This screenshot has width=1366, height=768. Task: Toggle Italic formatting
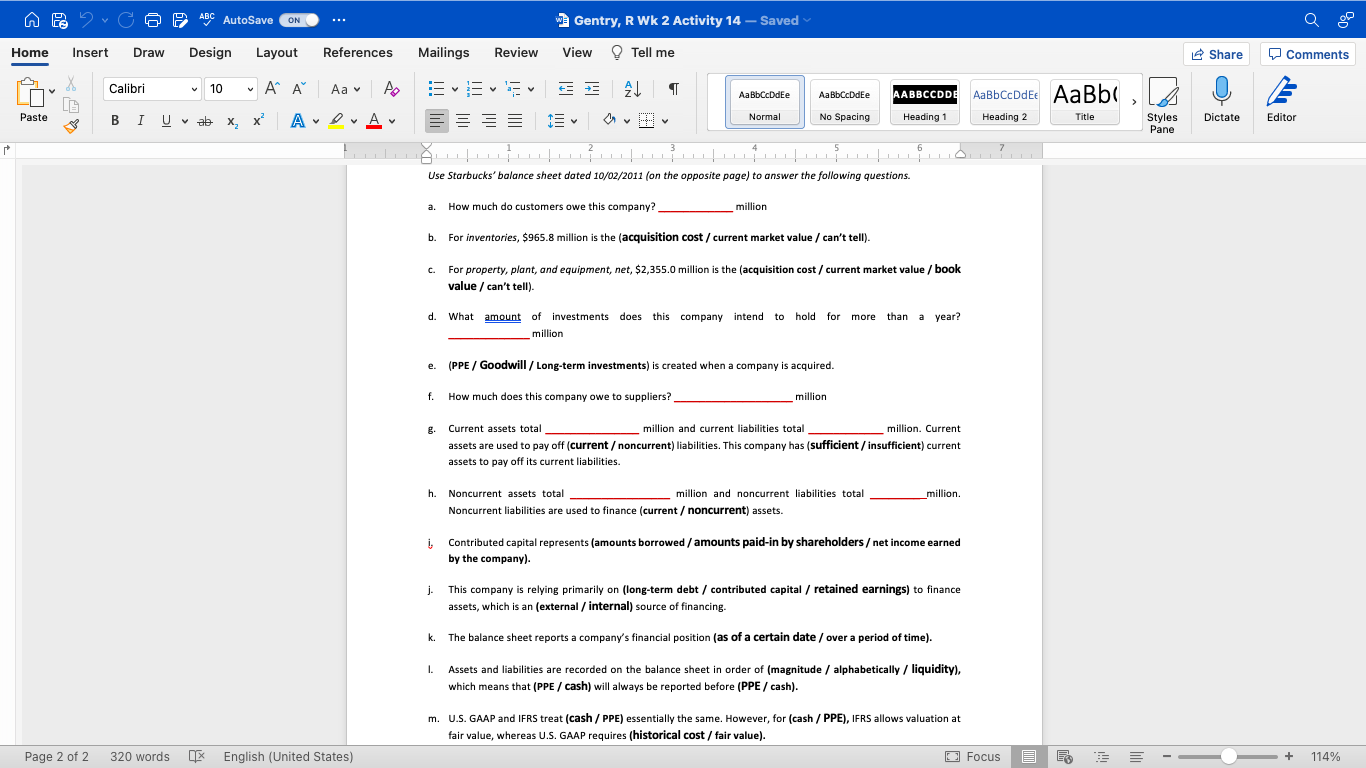[140, 120]
